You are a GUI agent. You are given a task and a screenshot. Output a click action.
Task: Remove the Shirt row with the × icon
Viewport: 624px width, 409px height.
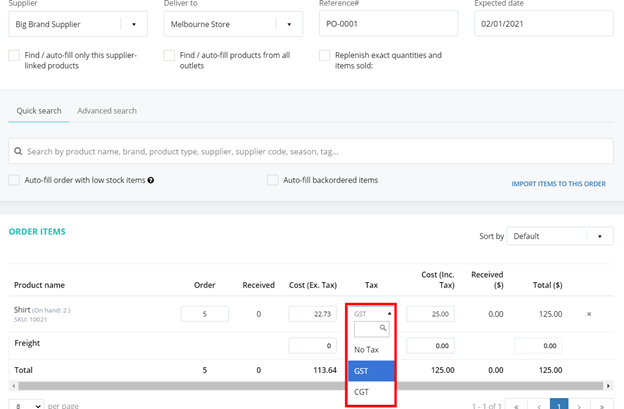589,314
